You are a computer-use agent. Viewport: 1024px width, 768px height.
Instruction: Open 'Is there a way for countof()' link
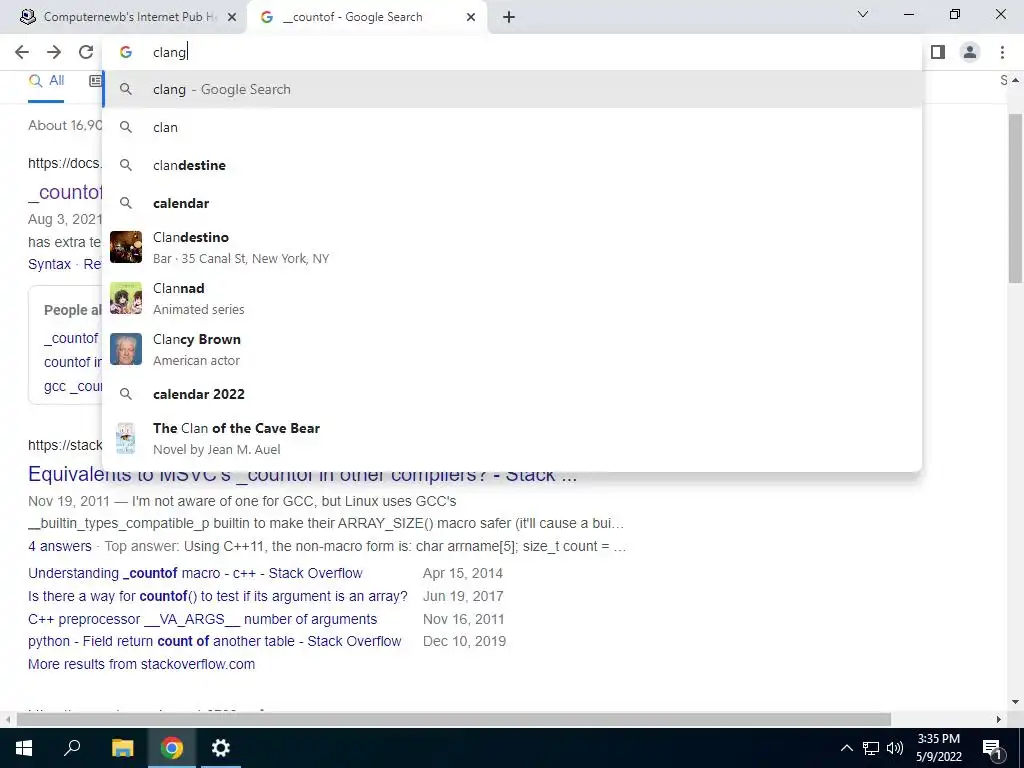pyautogui.click(x=217, y=596)
